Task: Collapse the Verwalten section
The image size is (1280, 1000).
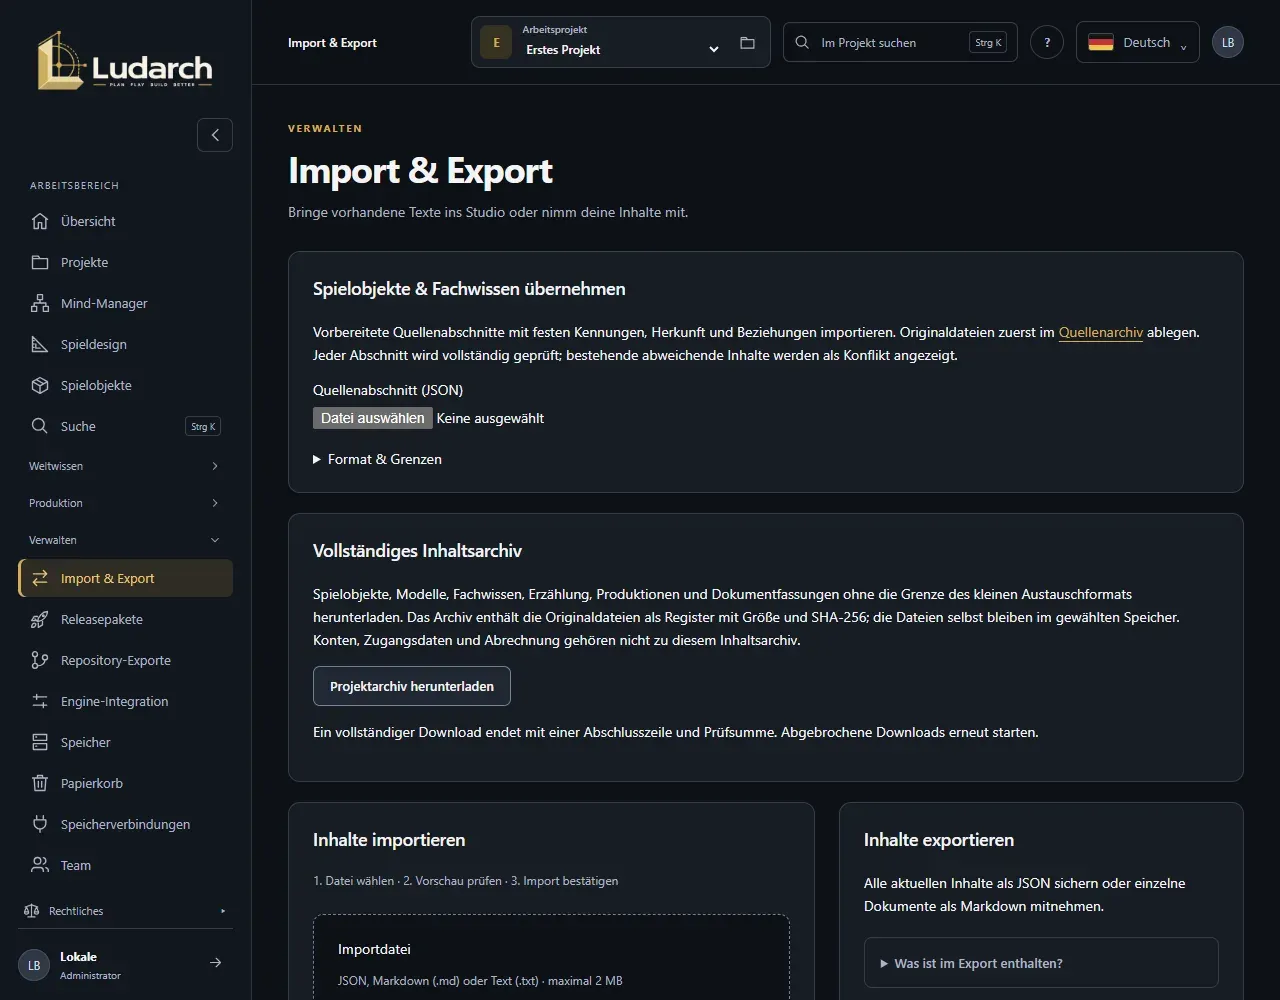Action: click(126, 540)
